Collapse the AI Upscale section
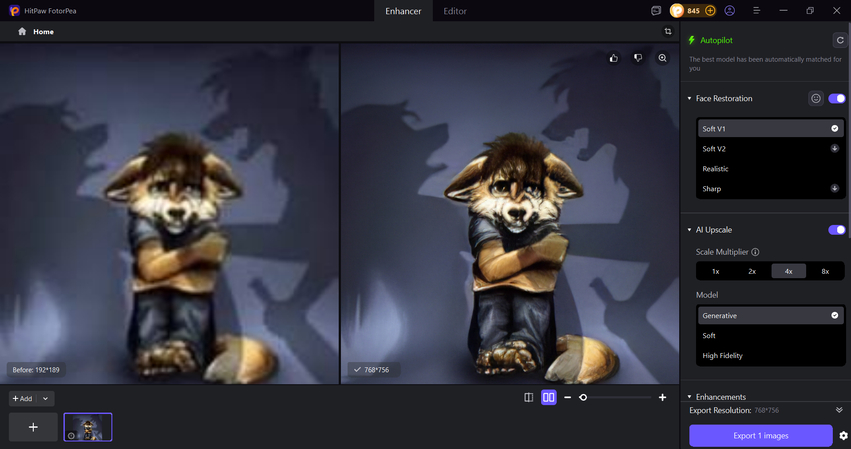 pos(689,230)
